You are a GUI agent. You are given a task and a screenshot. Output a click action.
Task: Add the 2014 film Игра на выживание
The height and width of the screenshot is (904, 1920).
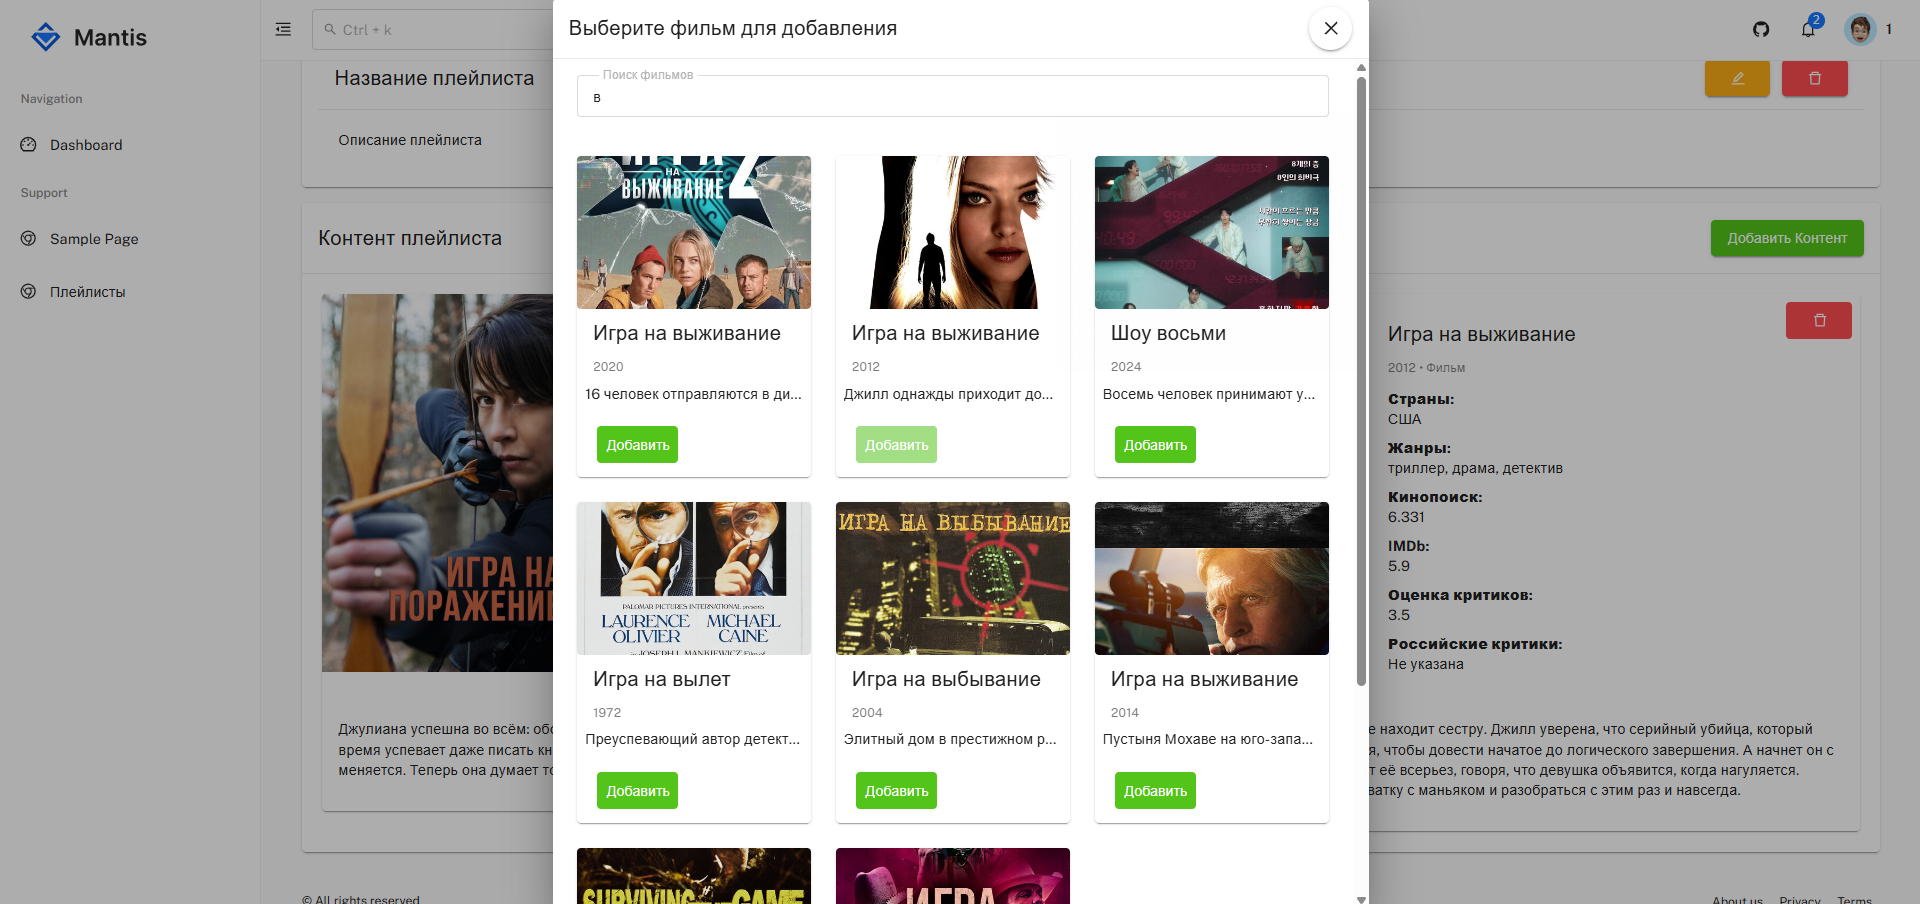(x=1155, y=791)
